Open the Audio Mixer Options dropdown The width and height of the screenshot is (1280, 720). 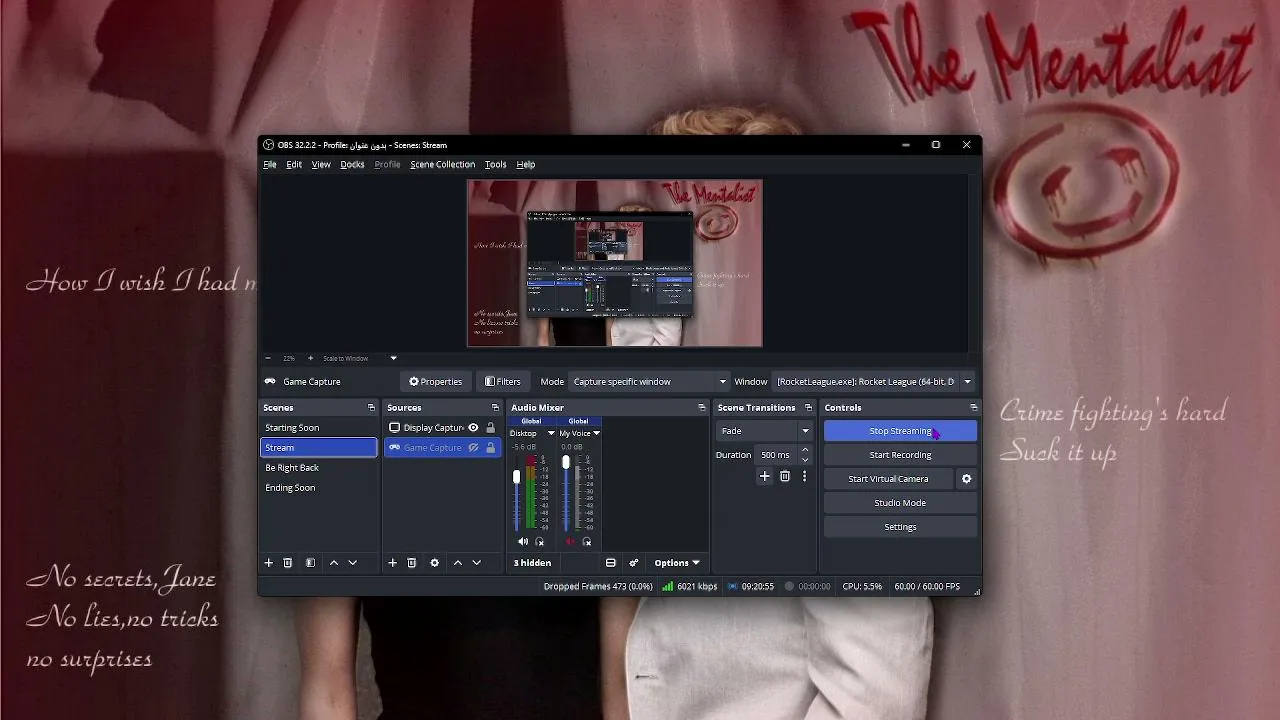pos(677,563)
